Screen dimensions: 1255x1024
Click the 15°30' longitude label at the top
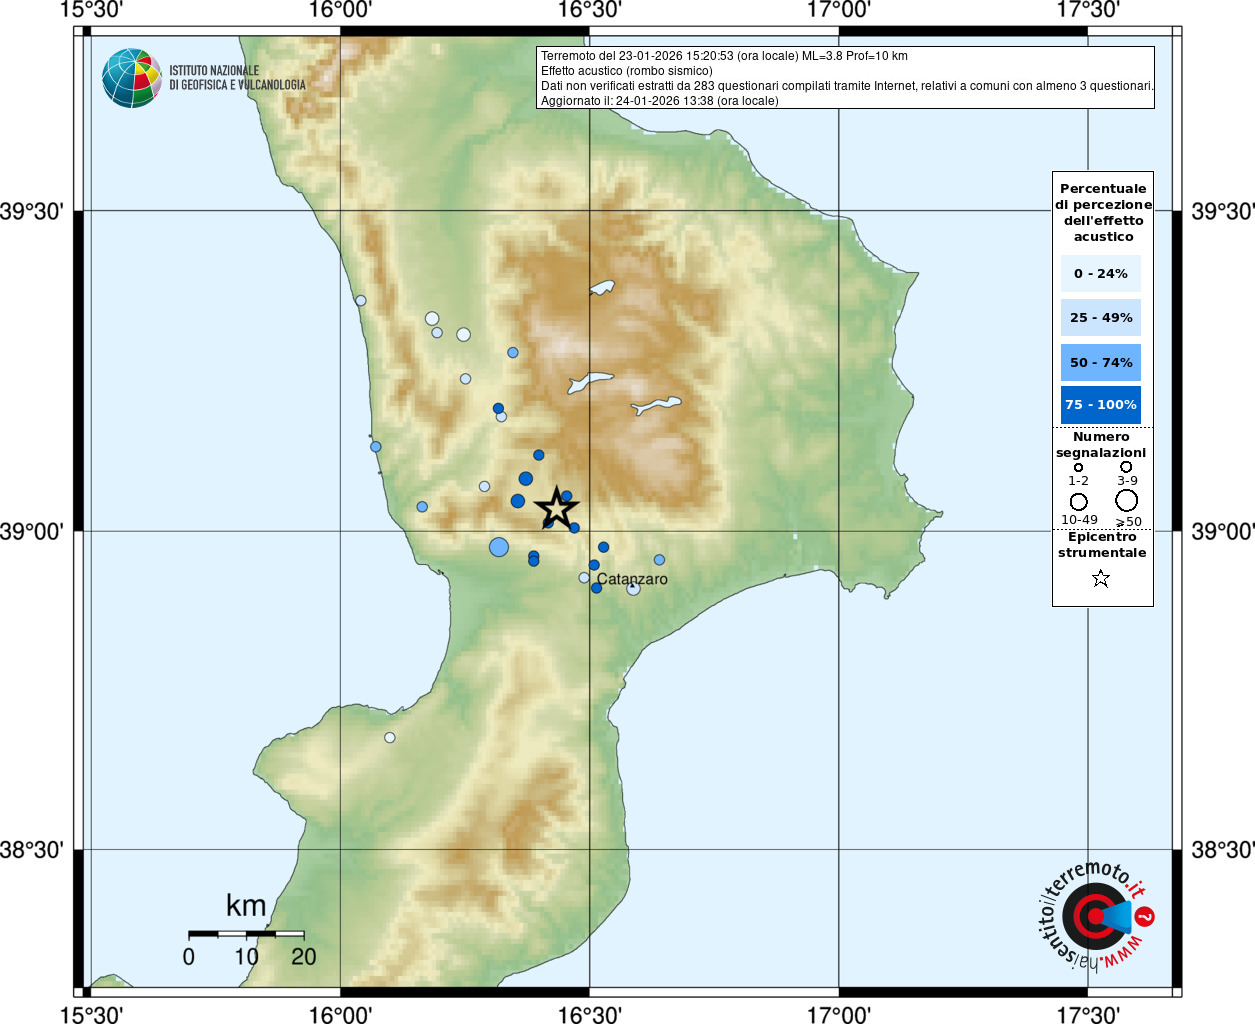(x=91, y=10)
